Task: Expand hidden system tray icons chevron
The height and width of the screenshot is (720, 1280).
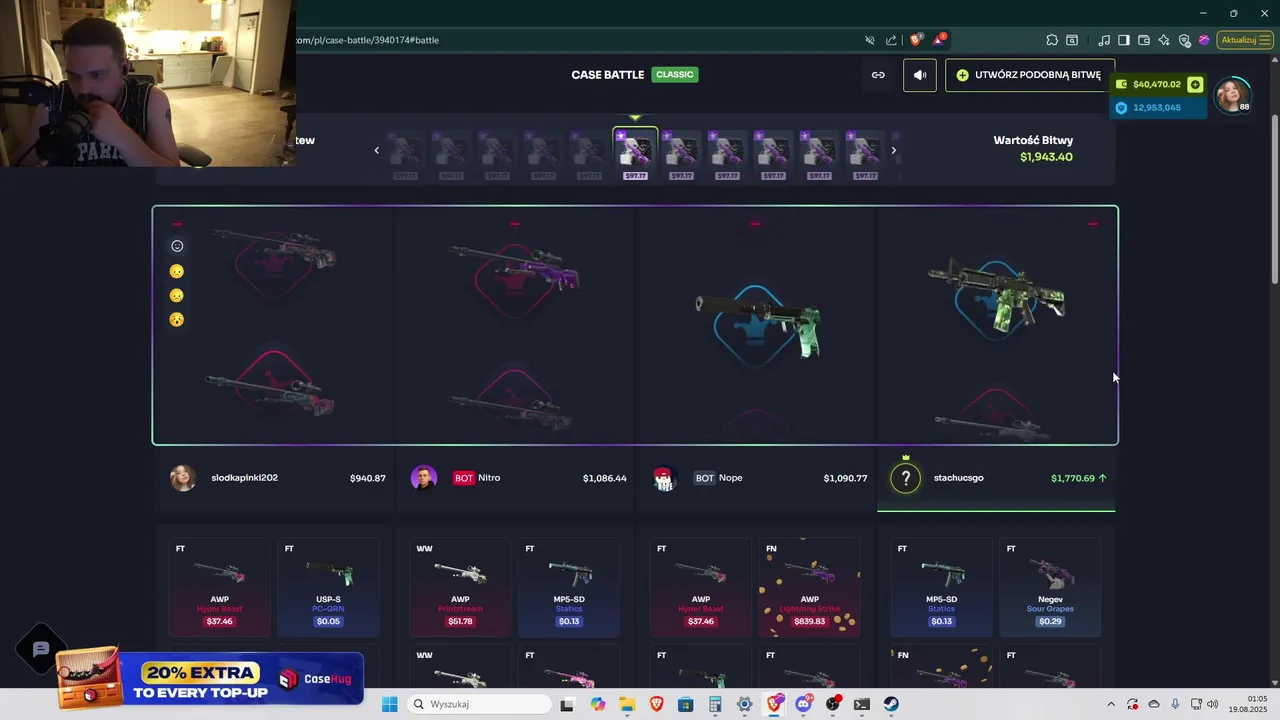Action: click(1110, 704)
